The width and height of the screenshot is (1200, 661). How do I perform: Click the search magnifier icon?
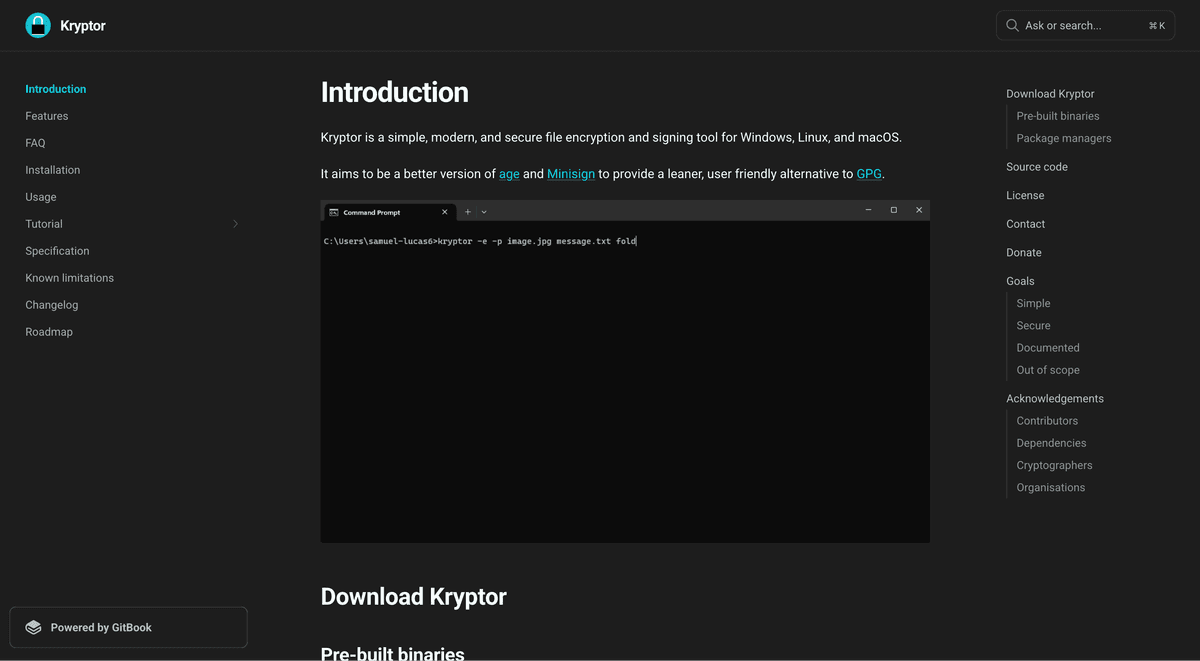pos(1013,25)
